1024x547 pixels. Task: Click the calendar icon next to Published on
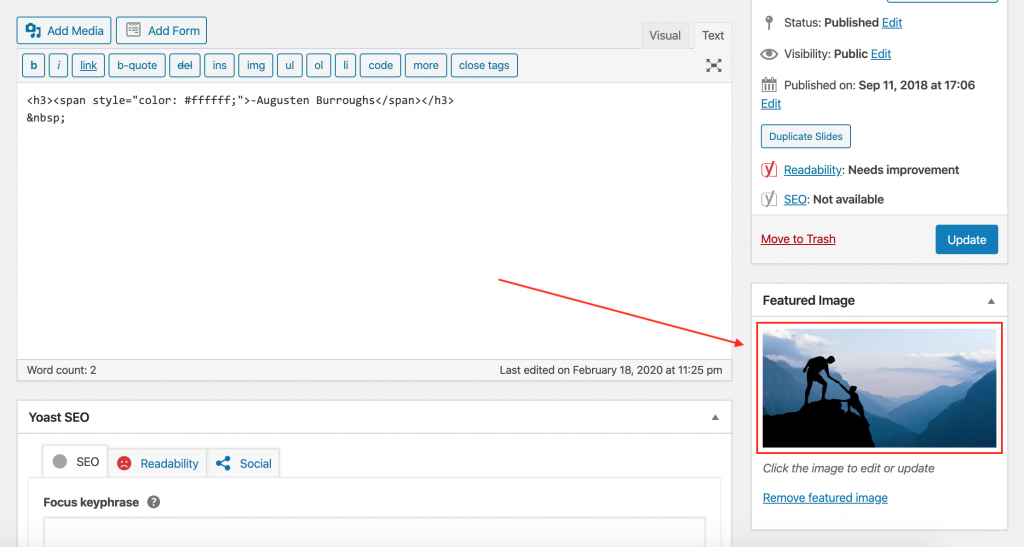point(769,85)
